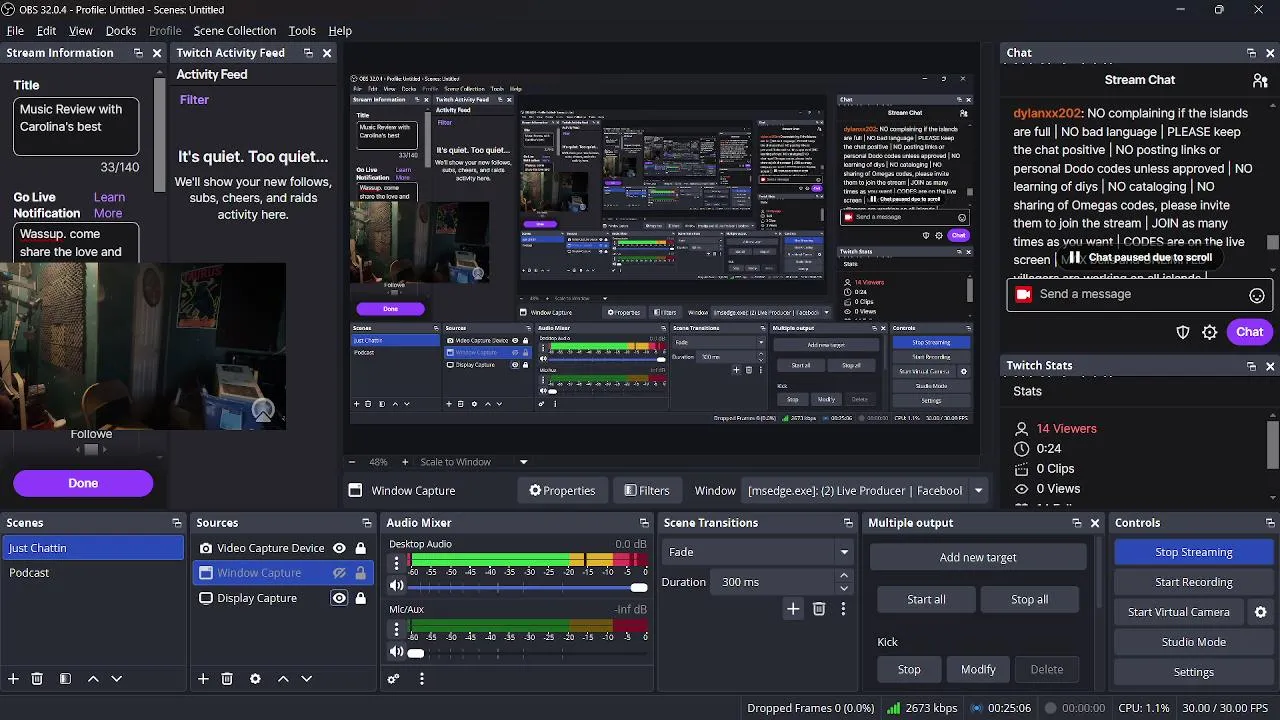Open the View menu
The height and width of the screenshot is (720, 1280).
pos(81,31)
